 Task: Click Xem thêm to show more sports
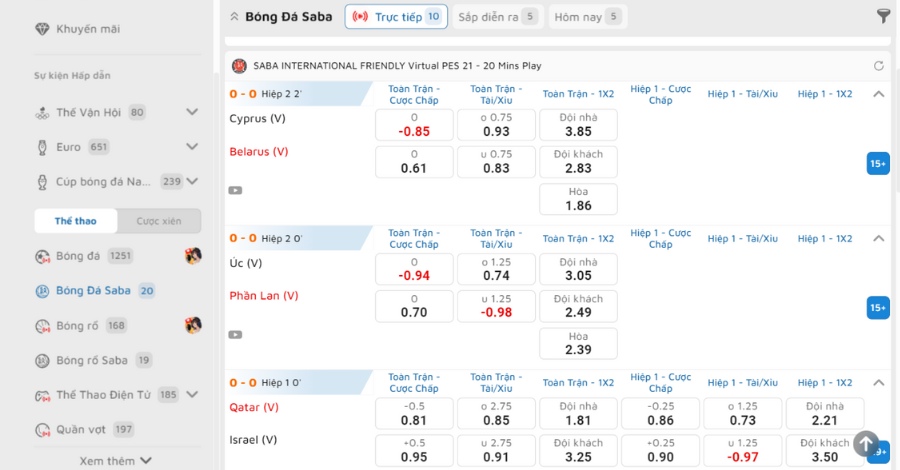click(x=115, y=461)
